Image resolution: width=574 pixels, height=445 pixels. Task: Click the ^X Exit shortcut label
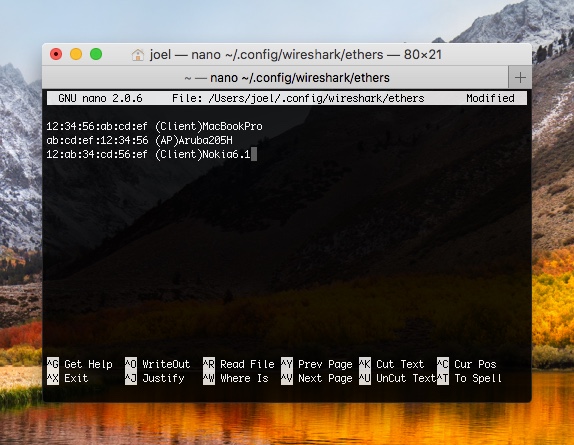click(68, 378)
